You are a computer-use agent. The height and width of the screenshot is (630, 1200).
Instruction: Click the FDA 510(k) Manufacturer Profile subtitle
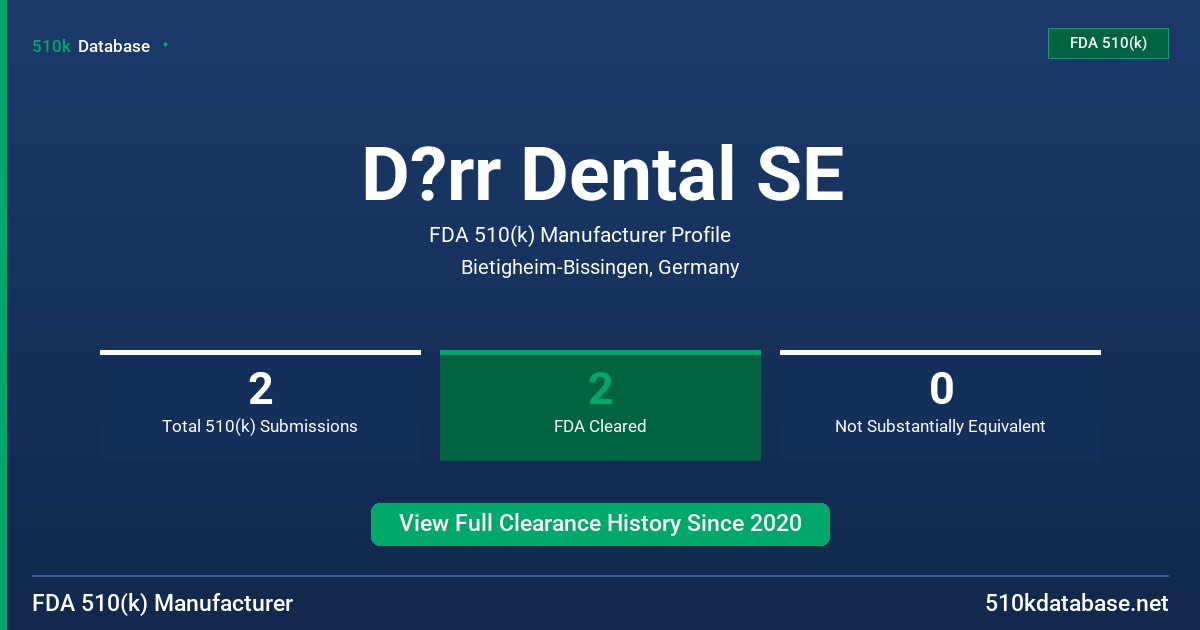(580, 235)
